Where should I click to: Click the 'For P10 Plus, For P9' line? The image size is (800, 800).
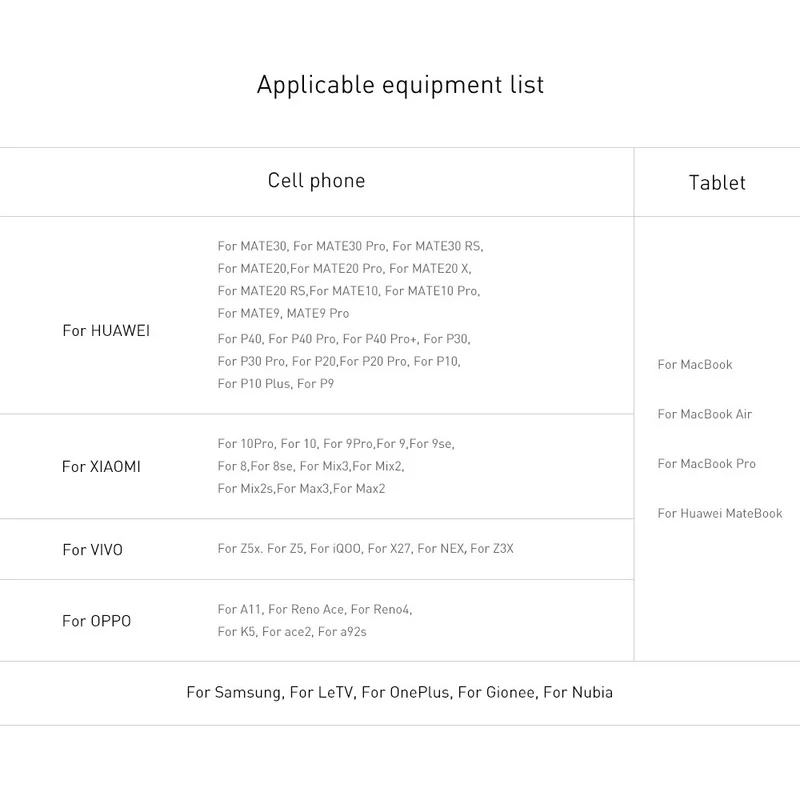275,384
